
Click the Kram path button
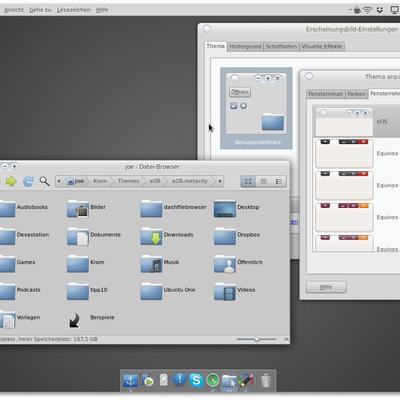100,181
